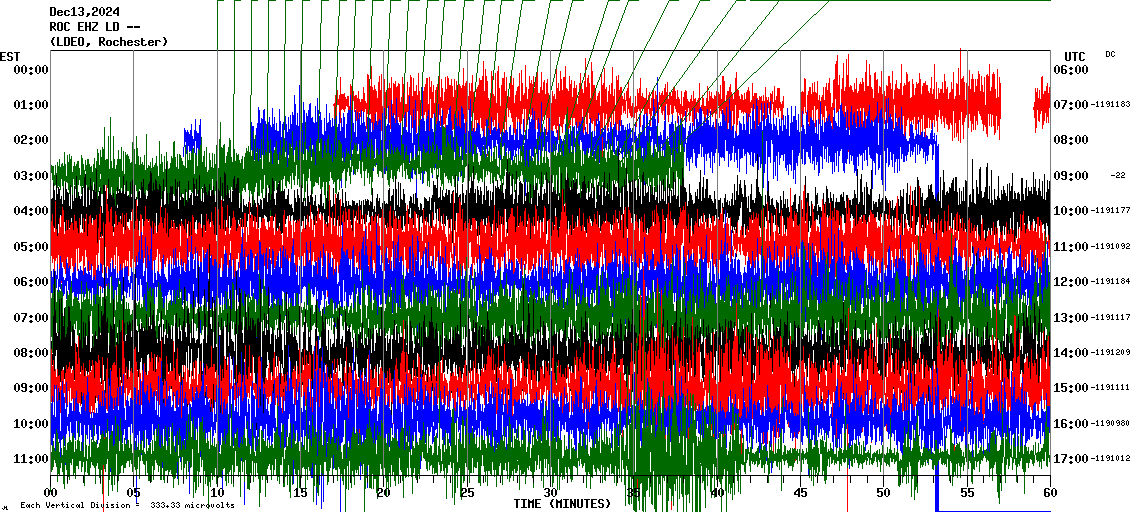Click the 60 minute tick label
The image size is (1130, 519).
[x=1050, y=493]
